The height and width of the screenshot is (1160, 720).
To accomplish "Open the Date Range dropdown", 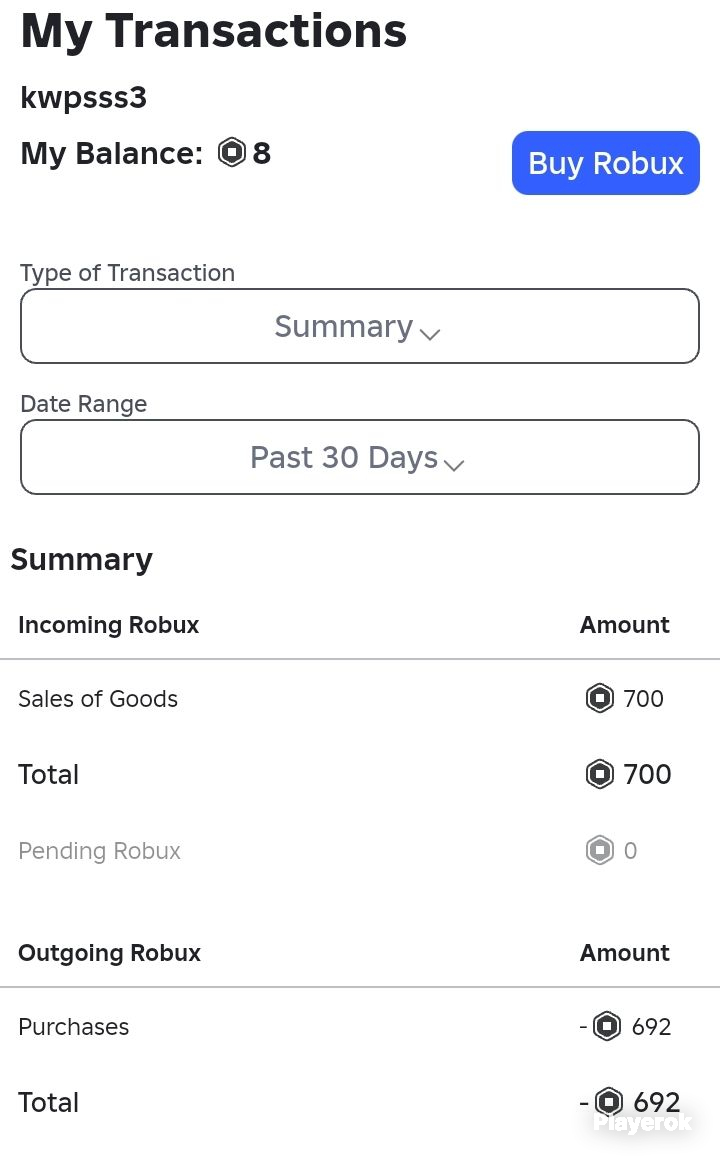I will pyautogui.click(x=360, y=456).
